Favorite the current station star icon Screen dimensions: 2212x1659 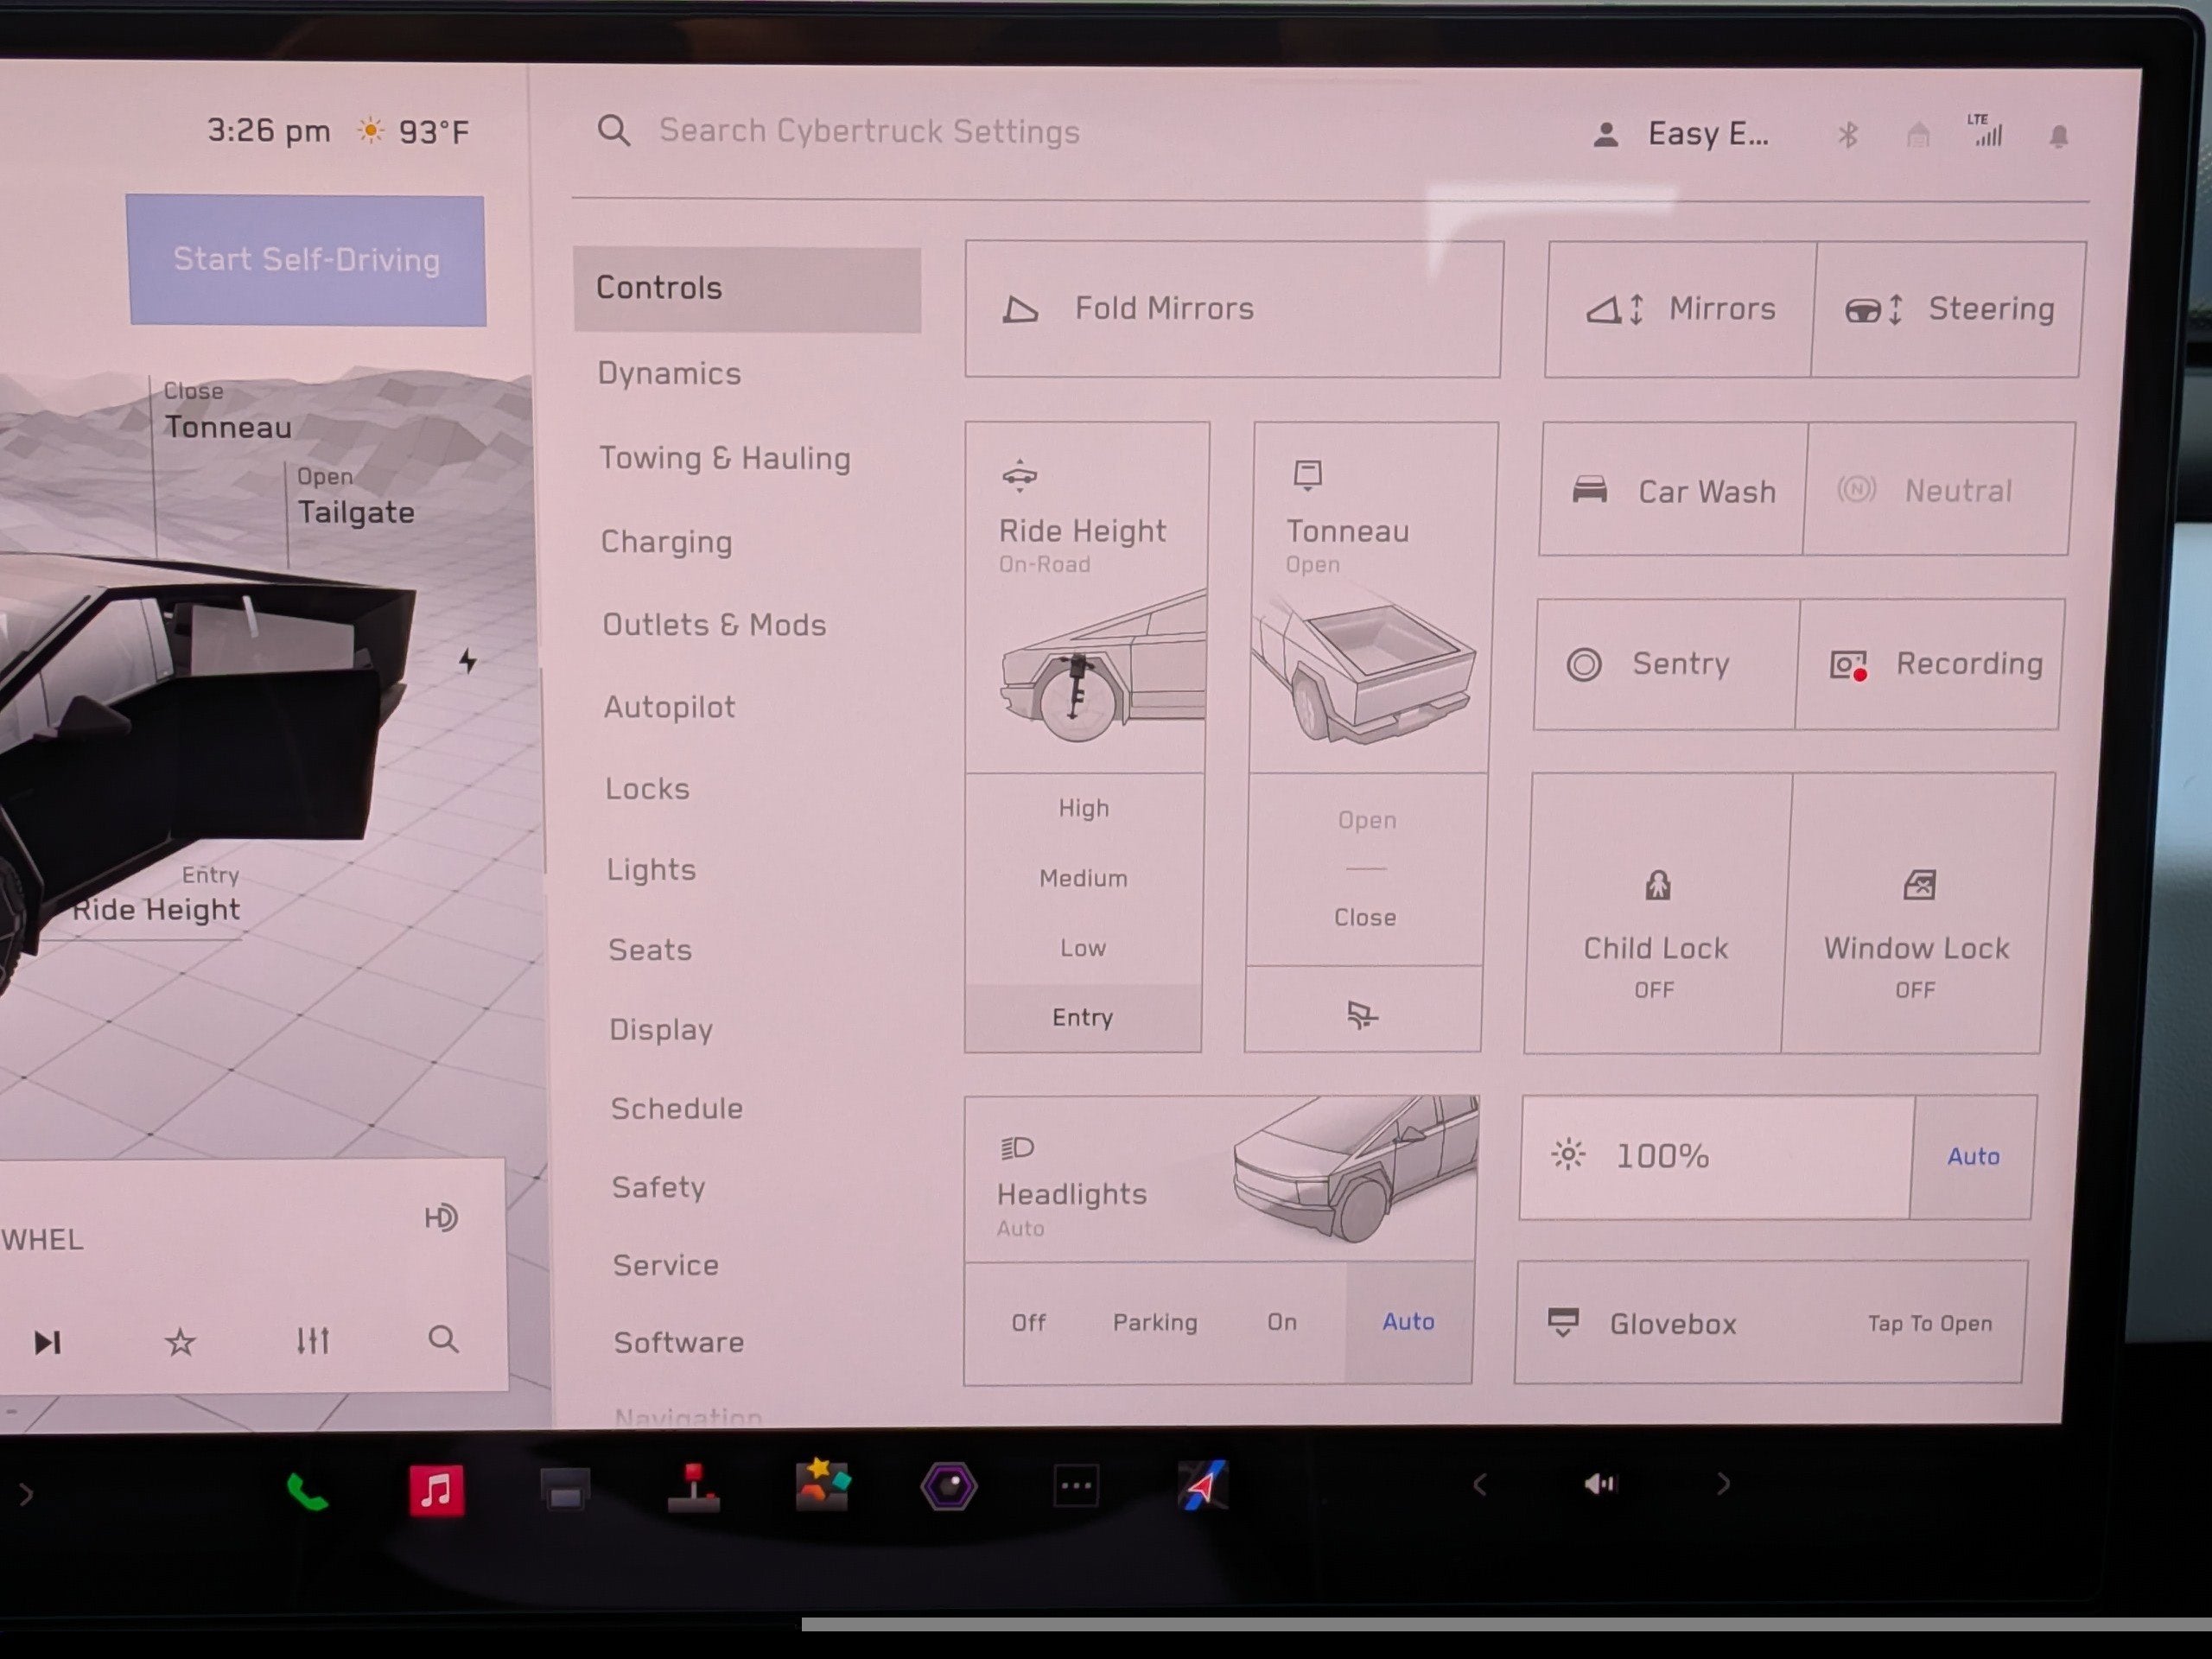180,1342
